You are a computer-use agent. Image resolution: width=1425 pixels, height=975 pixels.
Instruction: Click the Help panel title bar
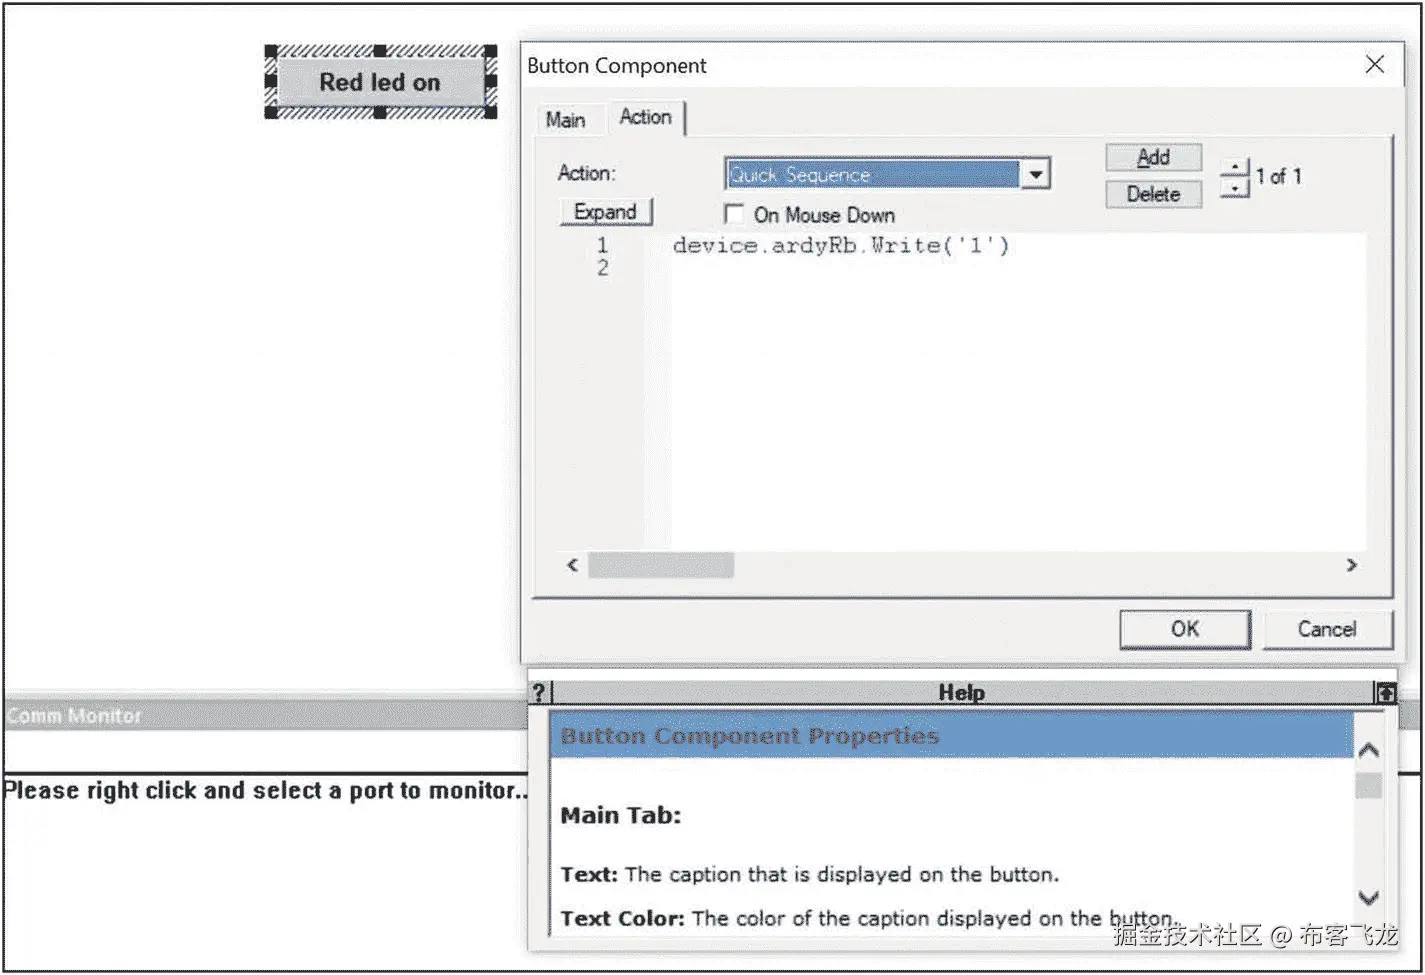tap(961, 692)
